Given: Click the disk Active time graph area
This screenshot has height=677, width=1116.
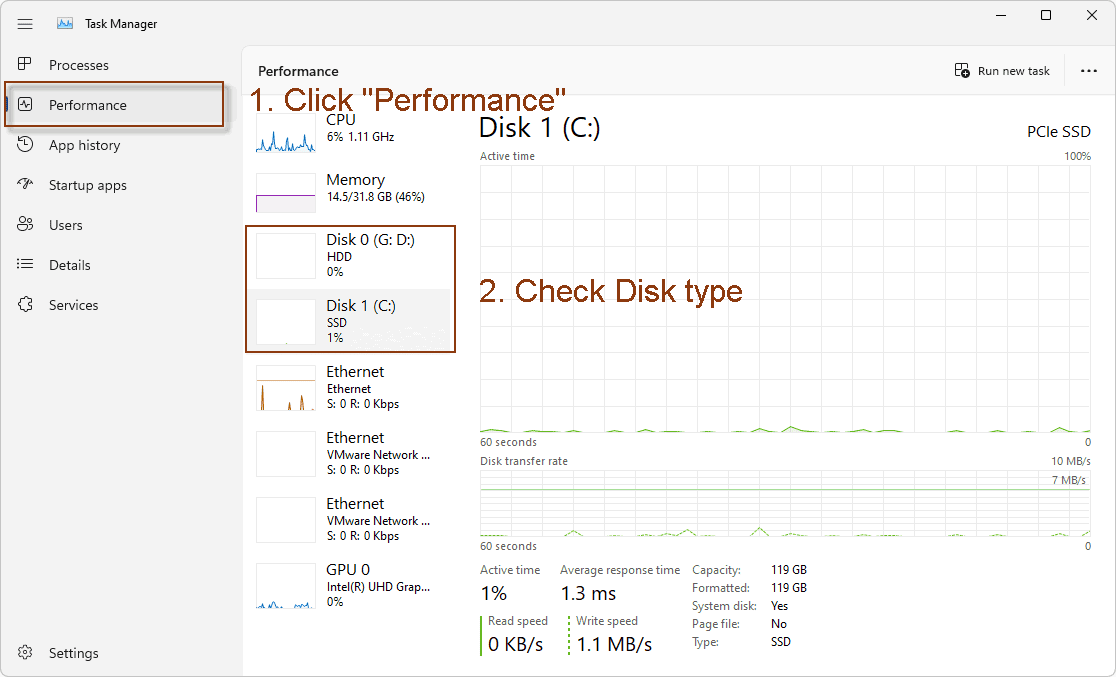Looking at the screenshot, I should coord(785,298).
